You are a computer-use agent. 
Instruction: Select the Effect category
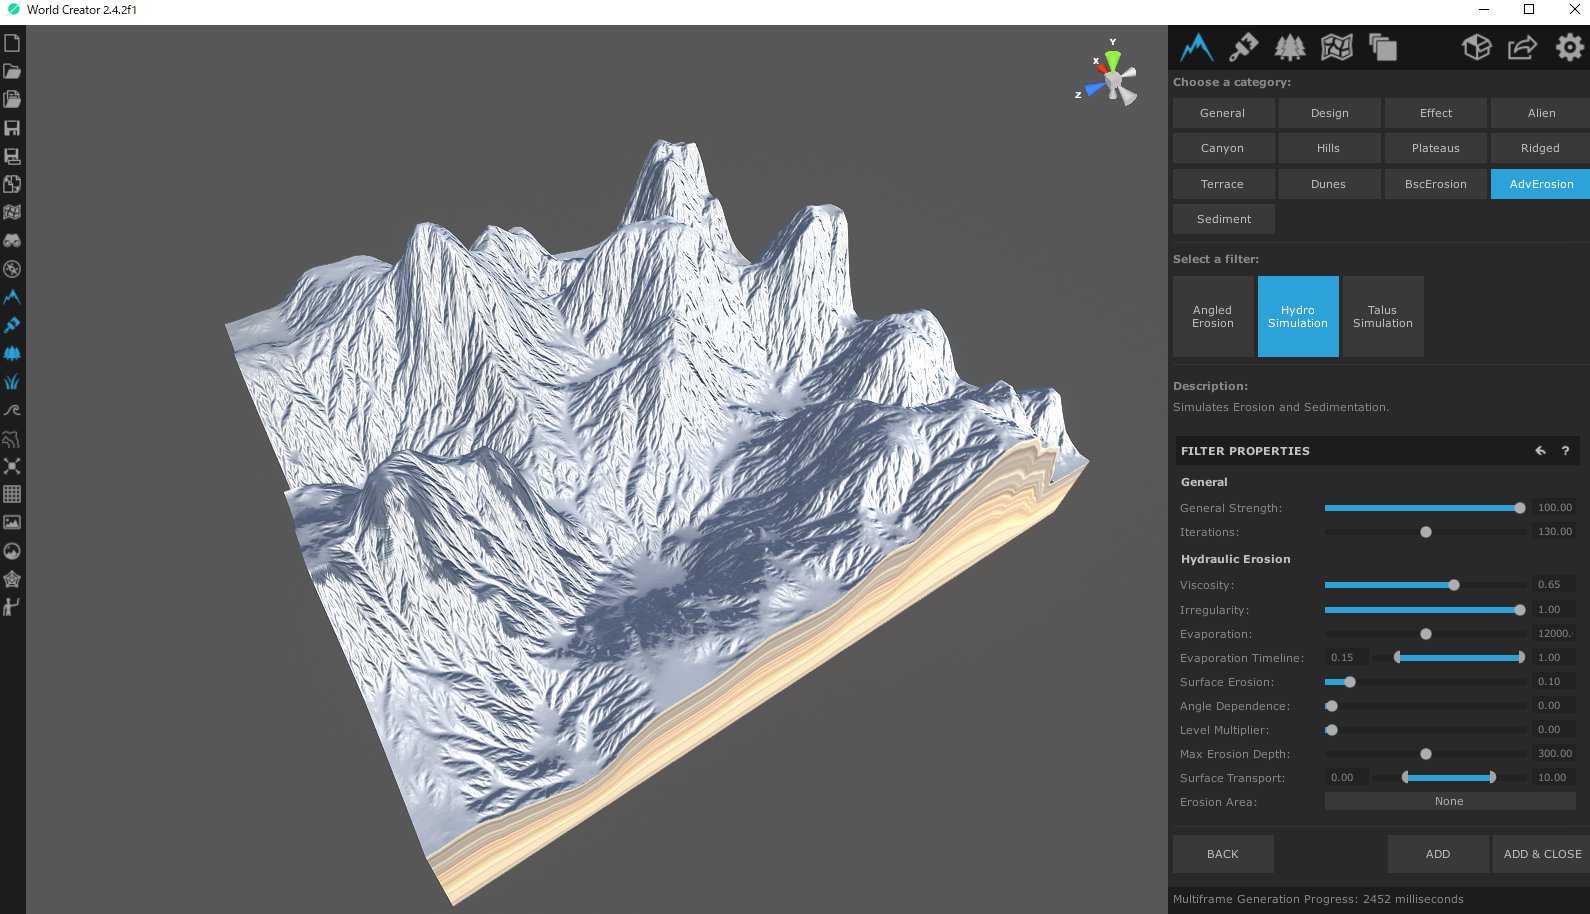1435,113
